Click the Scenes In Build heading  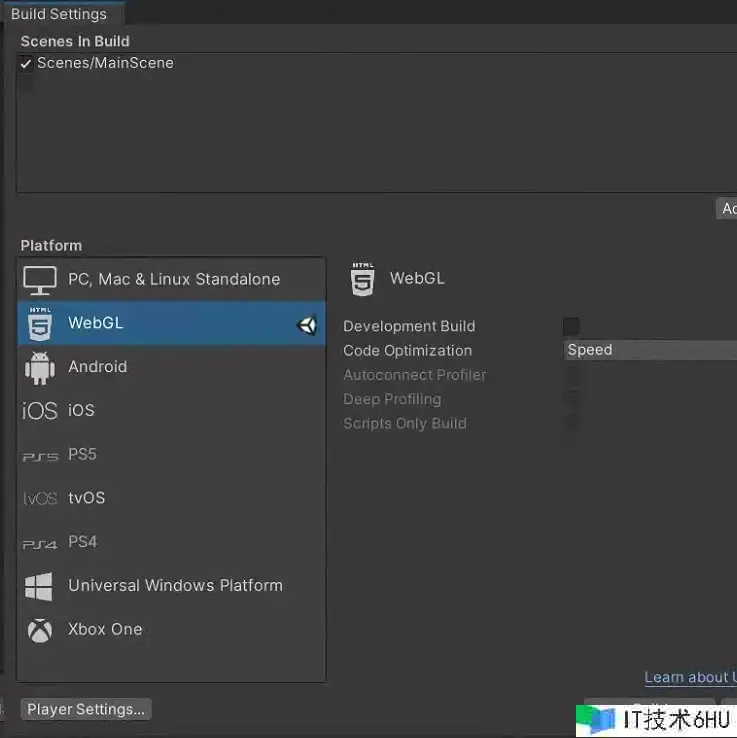pos(75,41)
